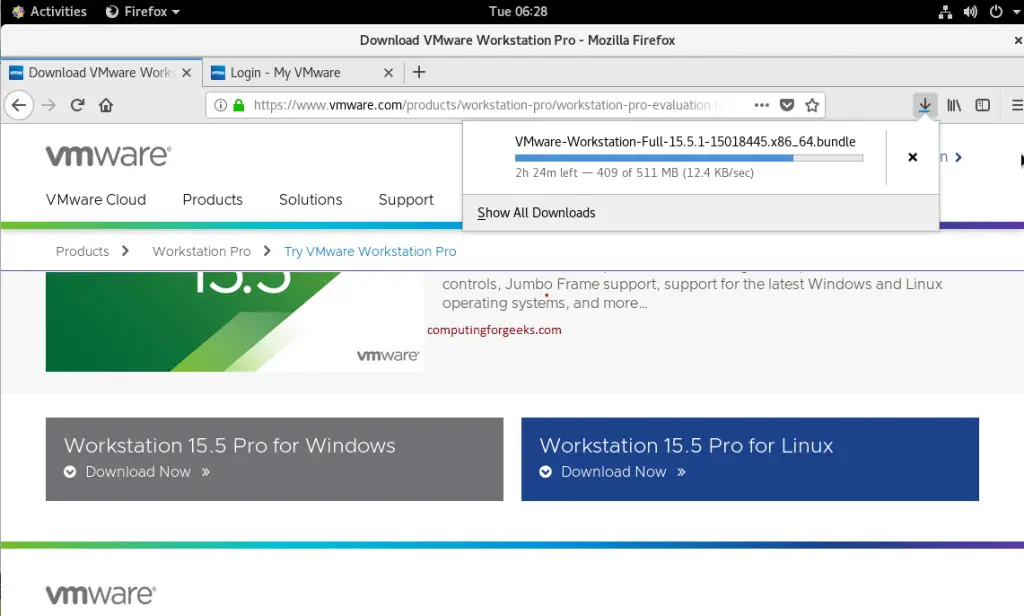Open the Solutions navigation menu
Viewport: 1024px width, 616px height.
(310, 199)
